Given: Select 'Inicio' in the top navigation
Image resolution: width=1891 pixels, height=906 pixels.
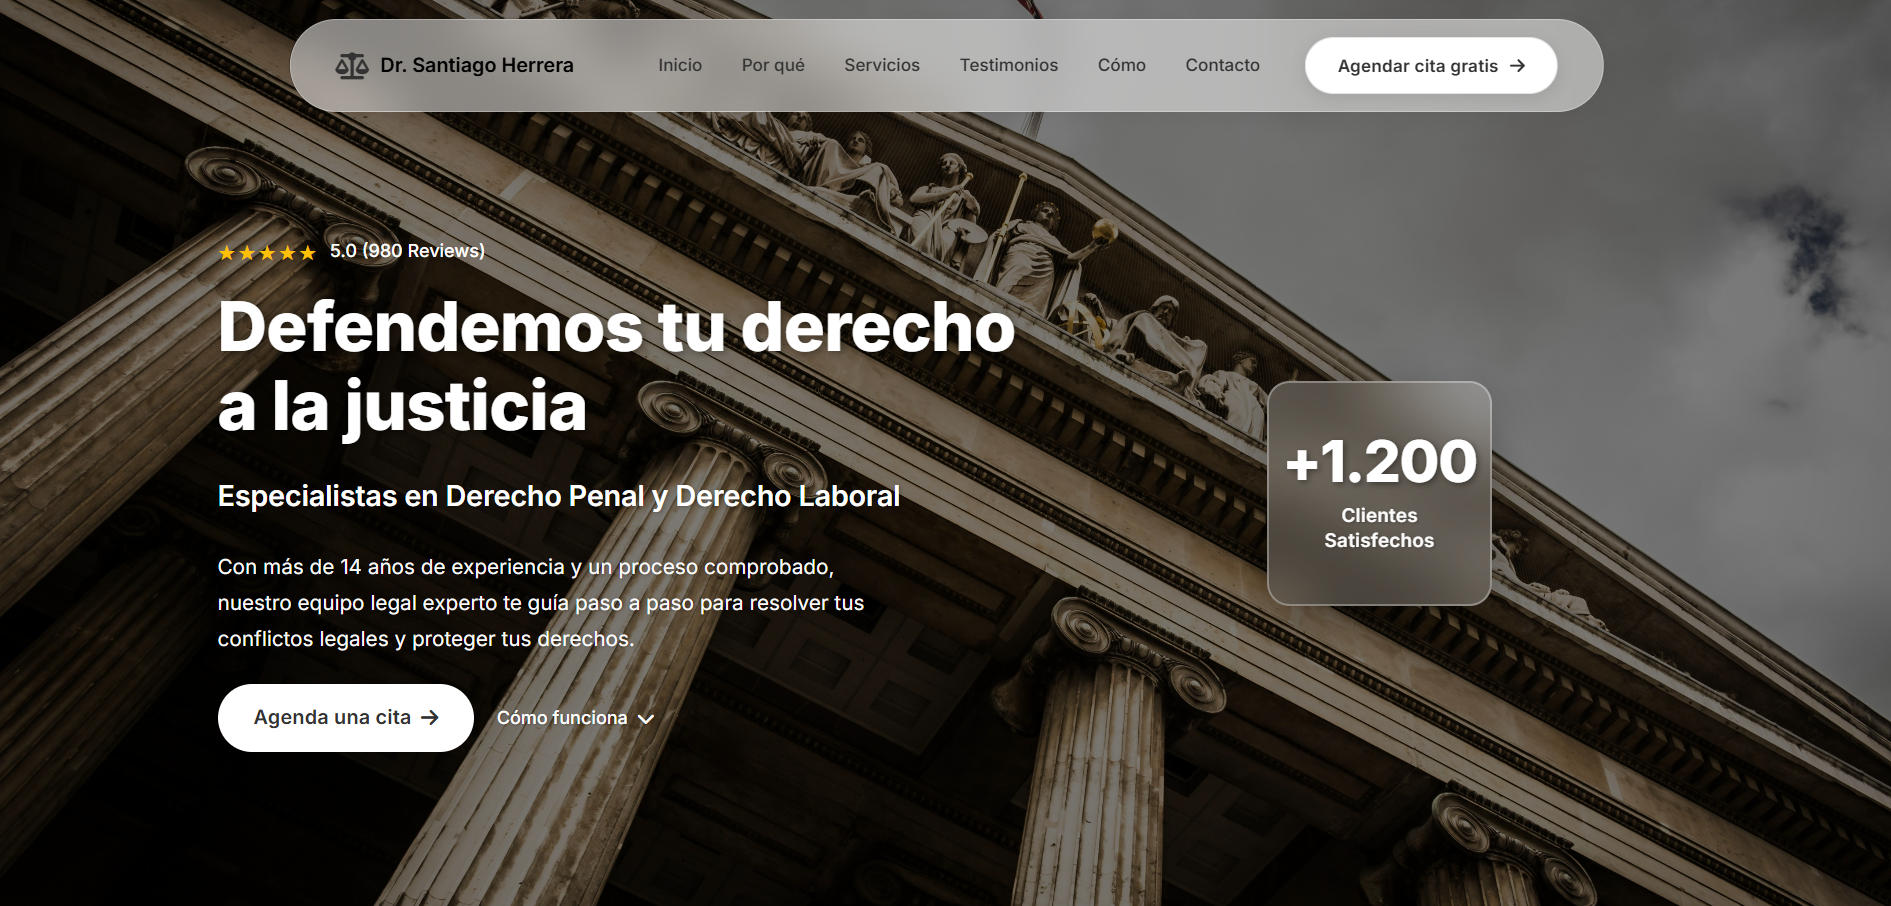Looking at the screenshot, I should (x=679, y=65).
